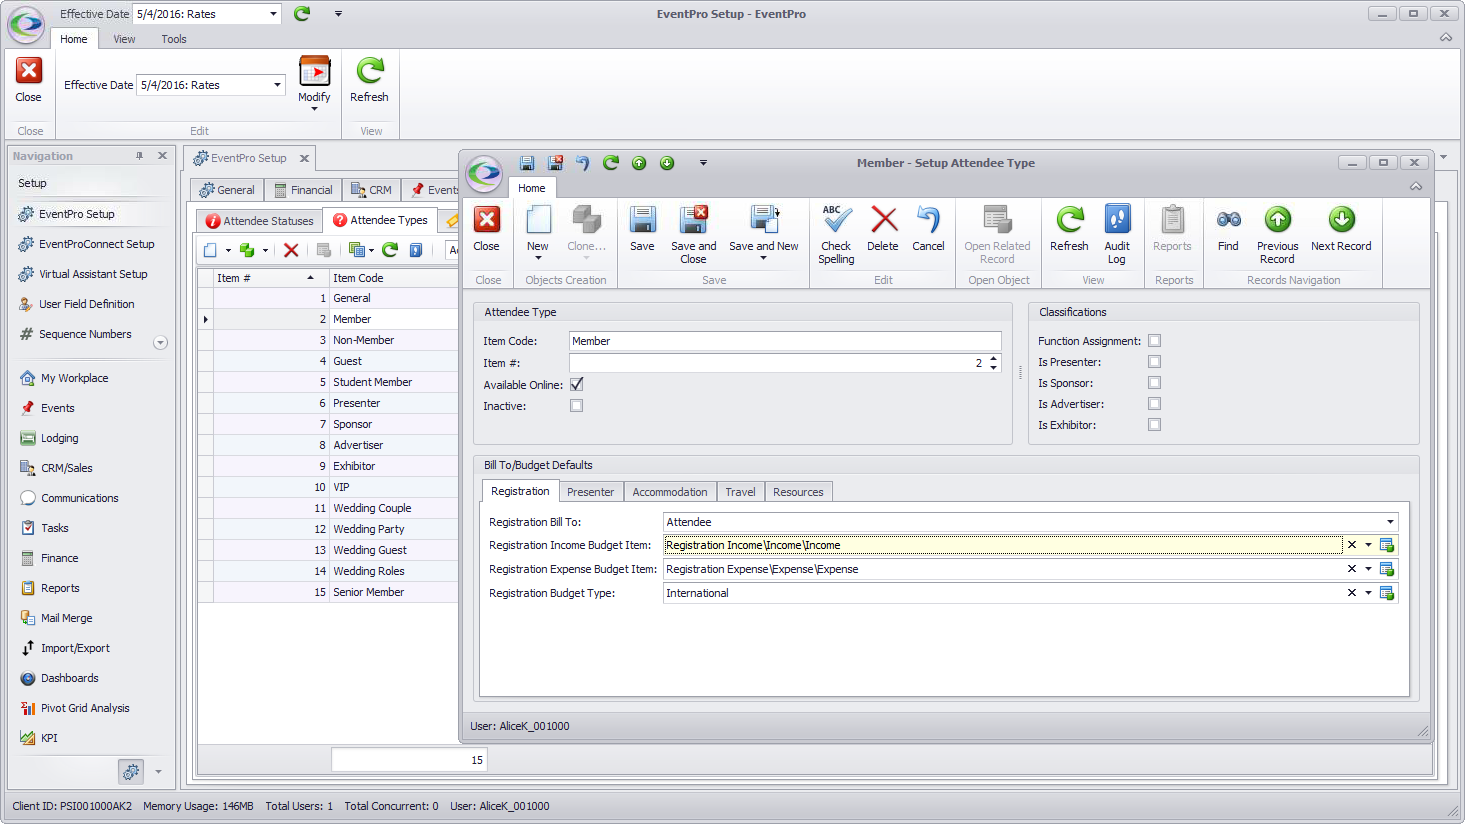The image size is (1465, 824).
Task: Toggle the Available Online checkbox
Action: pyautogui.click(x=576, y=384)
